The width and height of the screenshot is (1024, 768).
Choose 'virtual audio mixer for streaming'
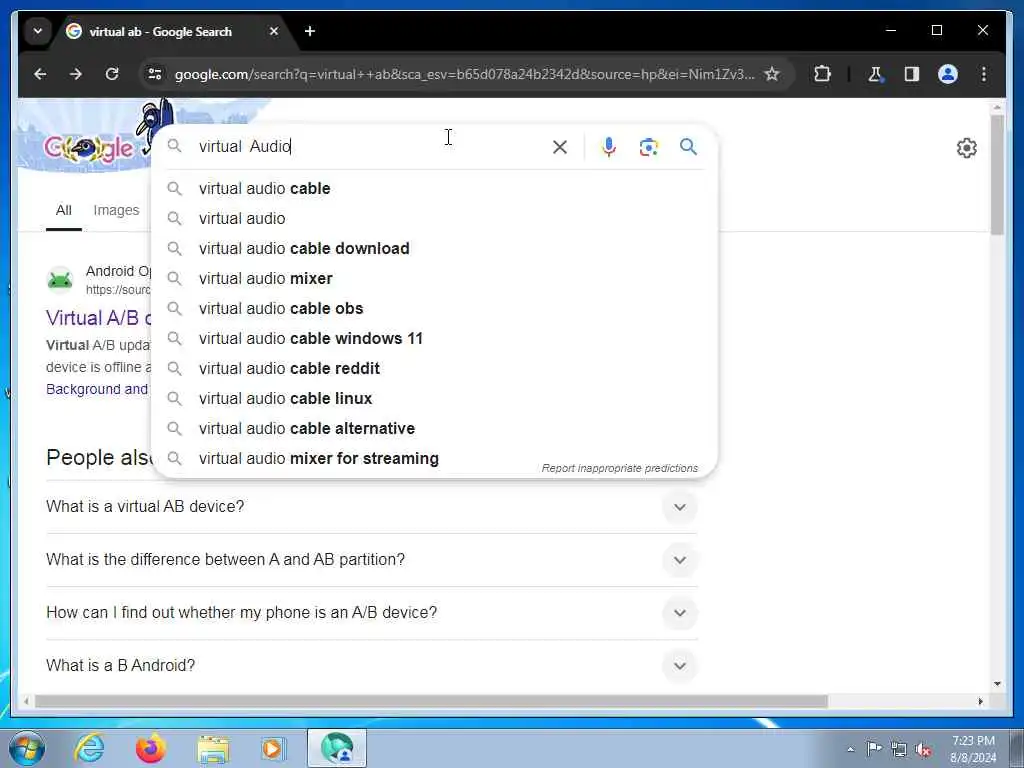[x=434, y=458]
